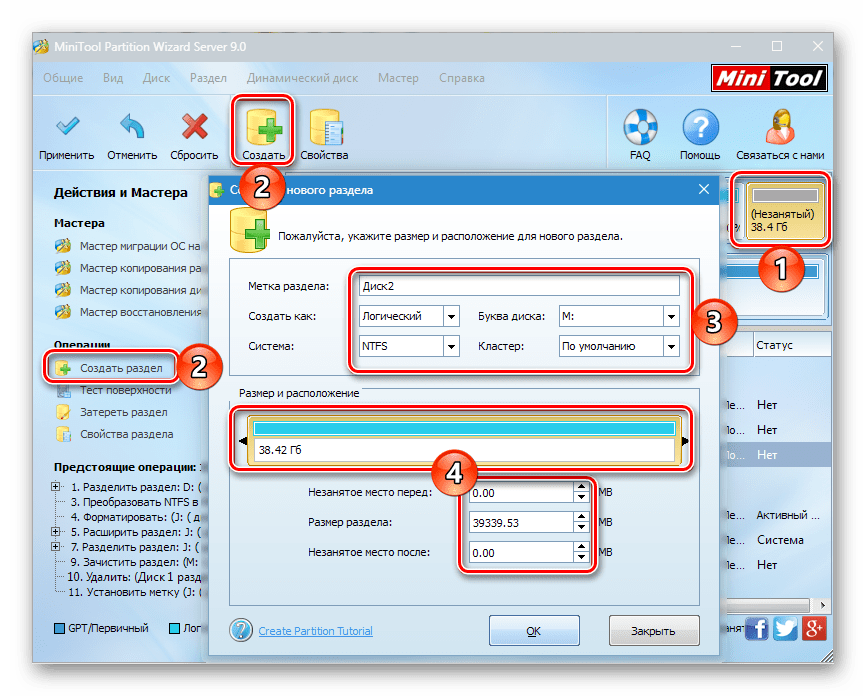Open the Google Plus share icon
Screen dimensions: 866x696
(814, 628)
